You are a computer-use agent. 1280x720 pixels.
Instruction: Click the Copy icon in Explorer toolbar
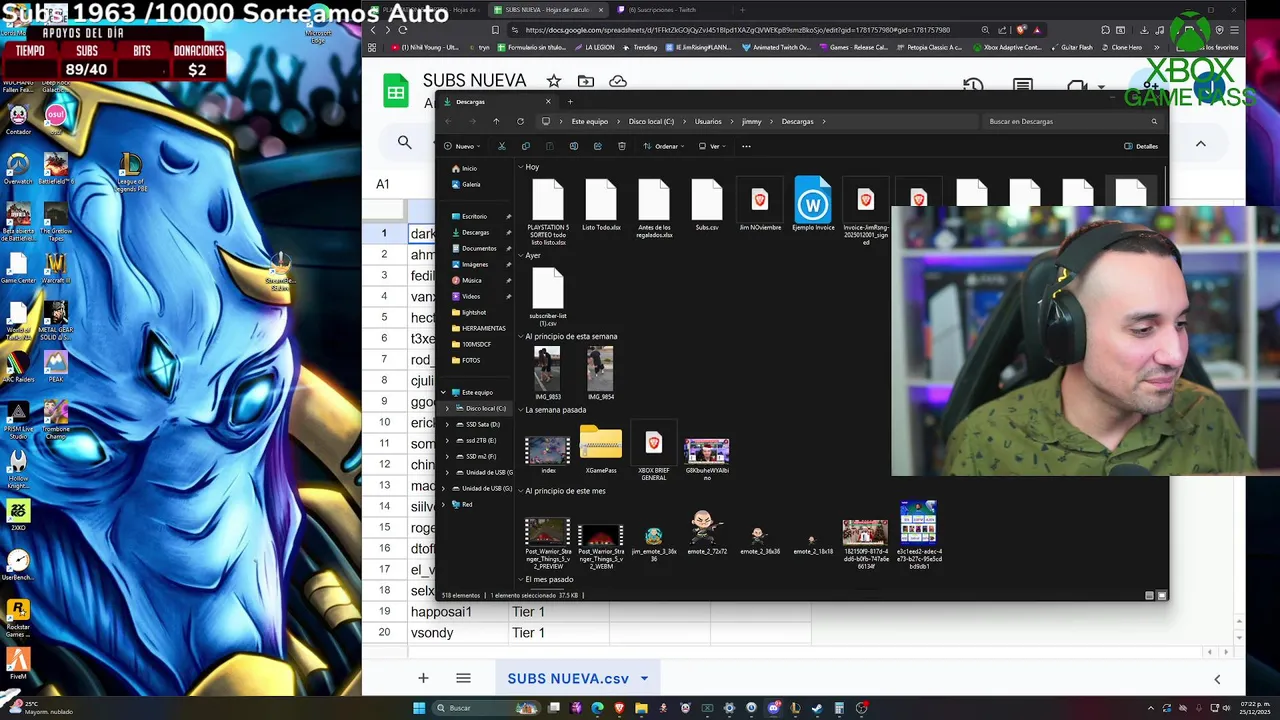[526, 146]
